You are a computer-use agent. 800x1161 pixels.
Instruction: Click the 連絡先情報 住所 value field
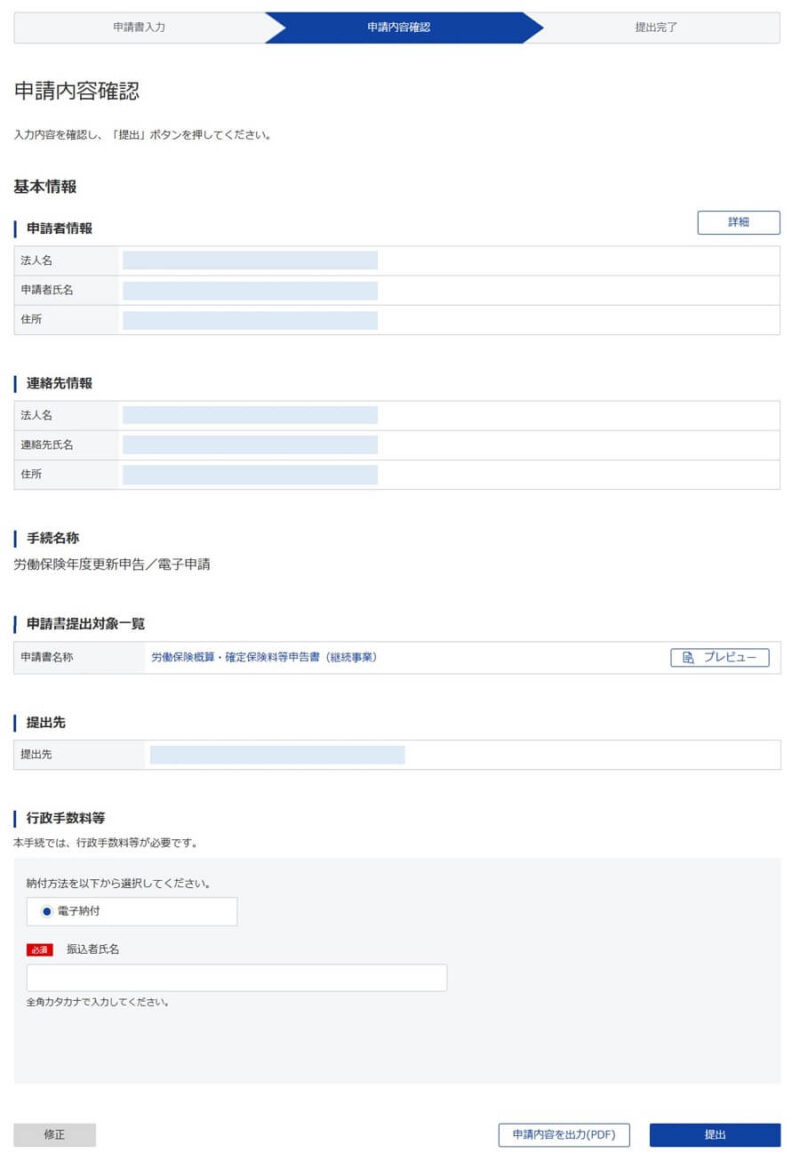click(x=250, y=475)
